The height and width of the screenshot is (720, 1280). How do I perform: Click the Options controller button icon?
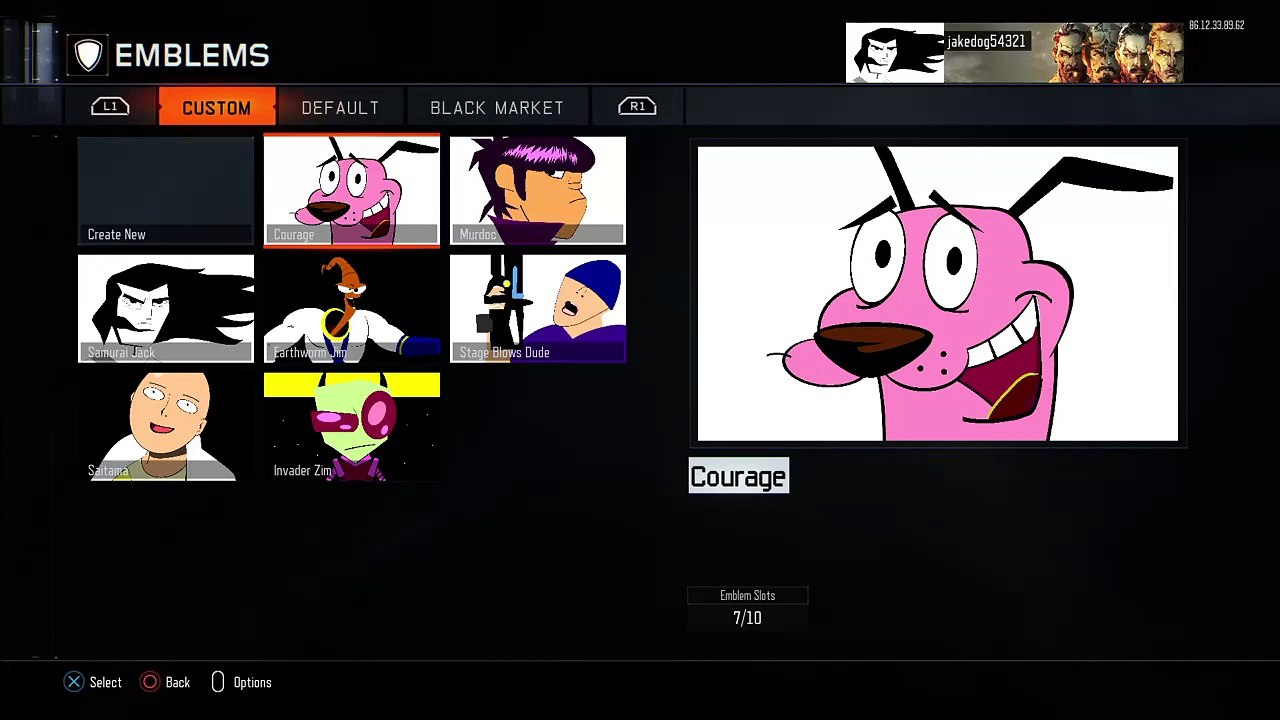(217, 682)
